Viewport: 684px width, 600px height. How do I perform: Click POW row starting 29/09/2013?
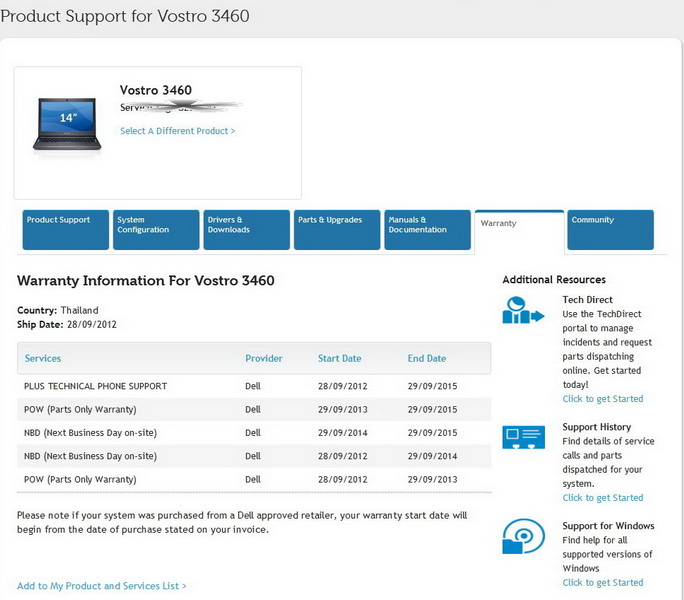[x=254, y=409]
